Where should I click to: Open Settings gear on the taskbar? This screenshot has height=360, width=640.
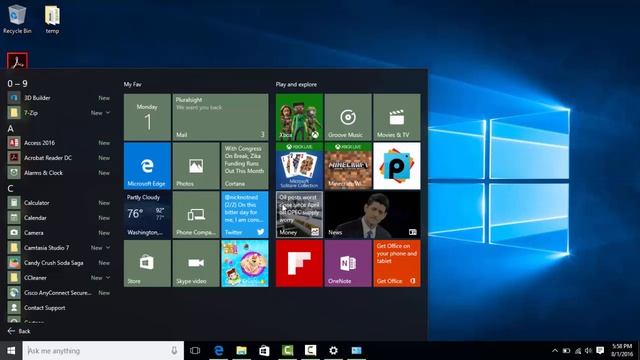333,351
